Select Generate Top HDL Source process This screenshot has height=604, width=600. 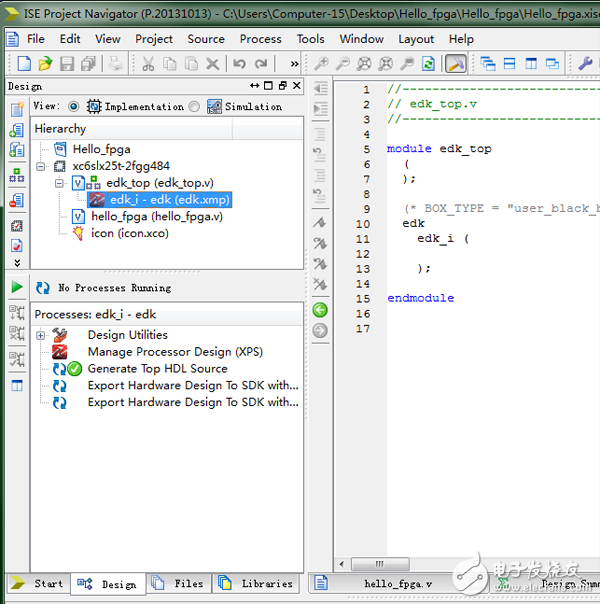(x=157, y=369)
